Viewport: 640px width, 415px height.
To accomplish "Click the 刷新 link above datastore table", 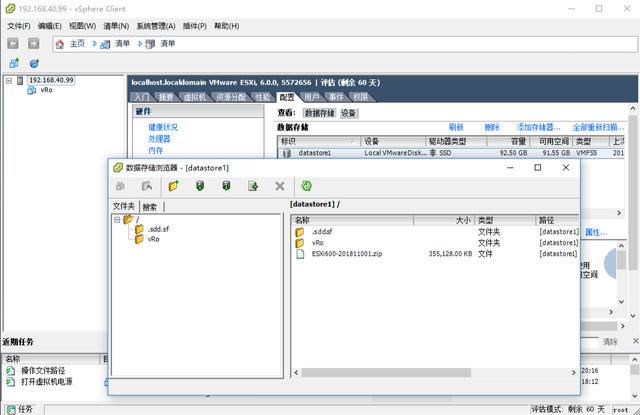I will point(456,127).
